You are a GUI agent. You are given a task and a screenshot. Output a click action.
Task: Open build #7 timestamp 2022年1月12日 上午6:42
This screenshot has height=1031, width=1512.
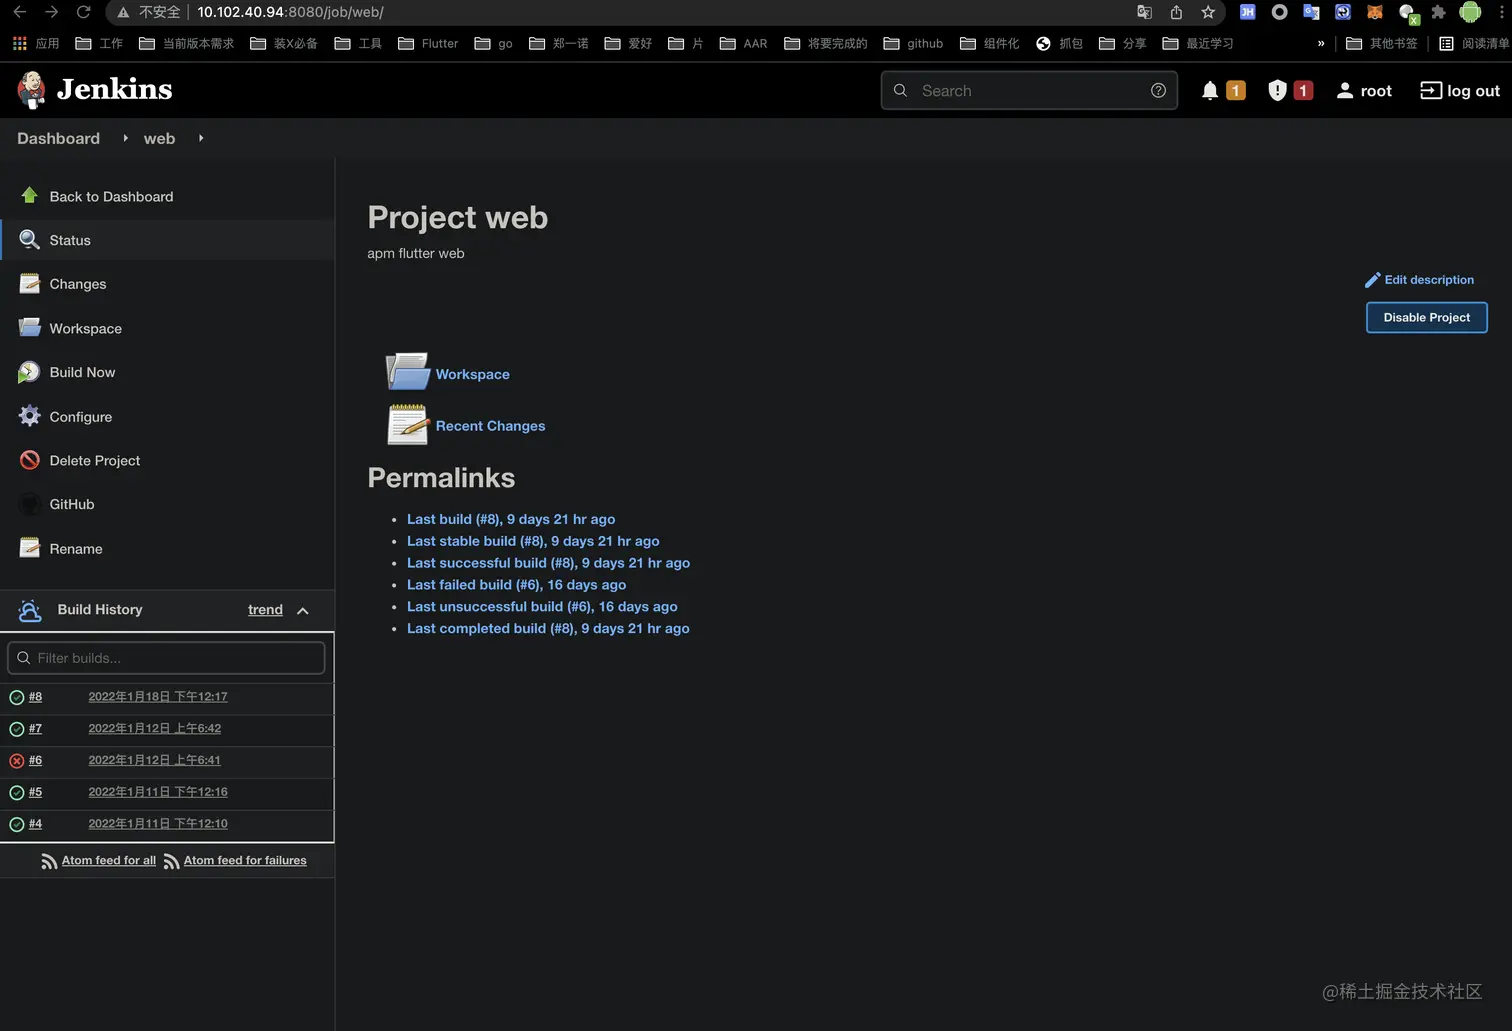click(x=155, y=729)
